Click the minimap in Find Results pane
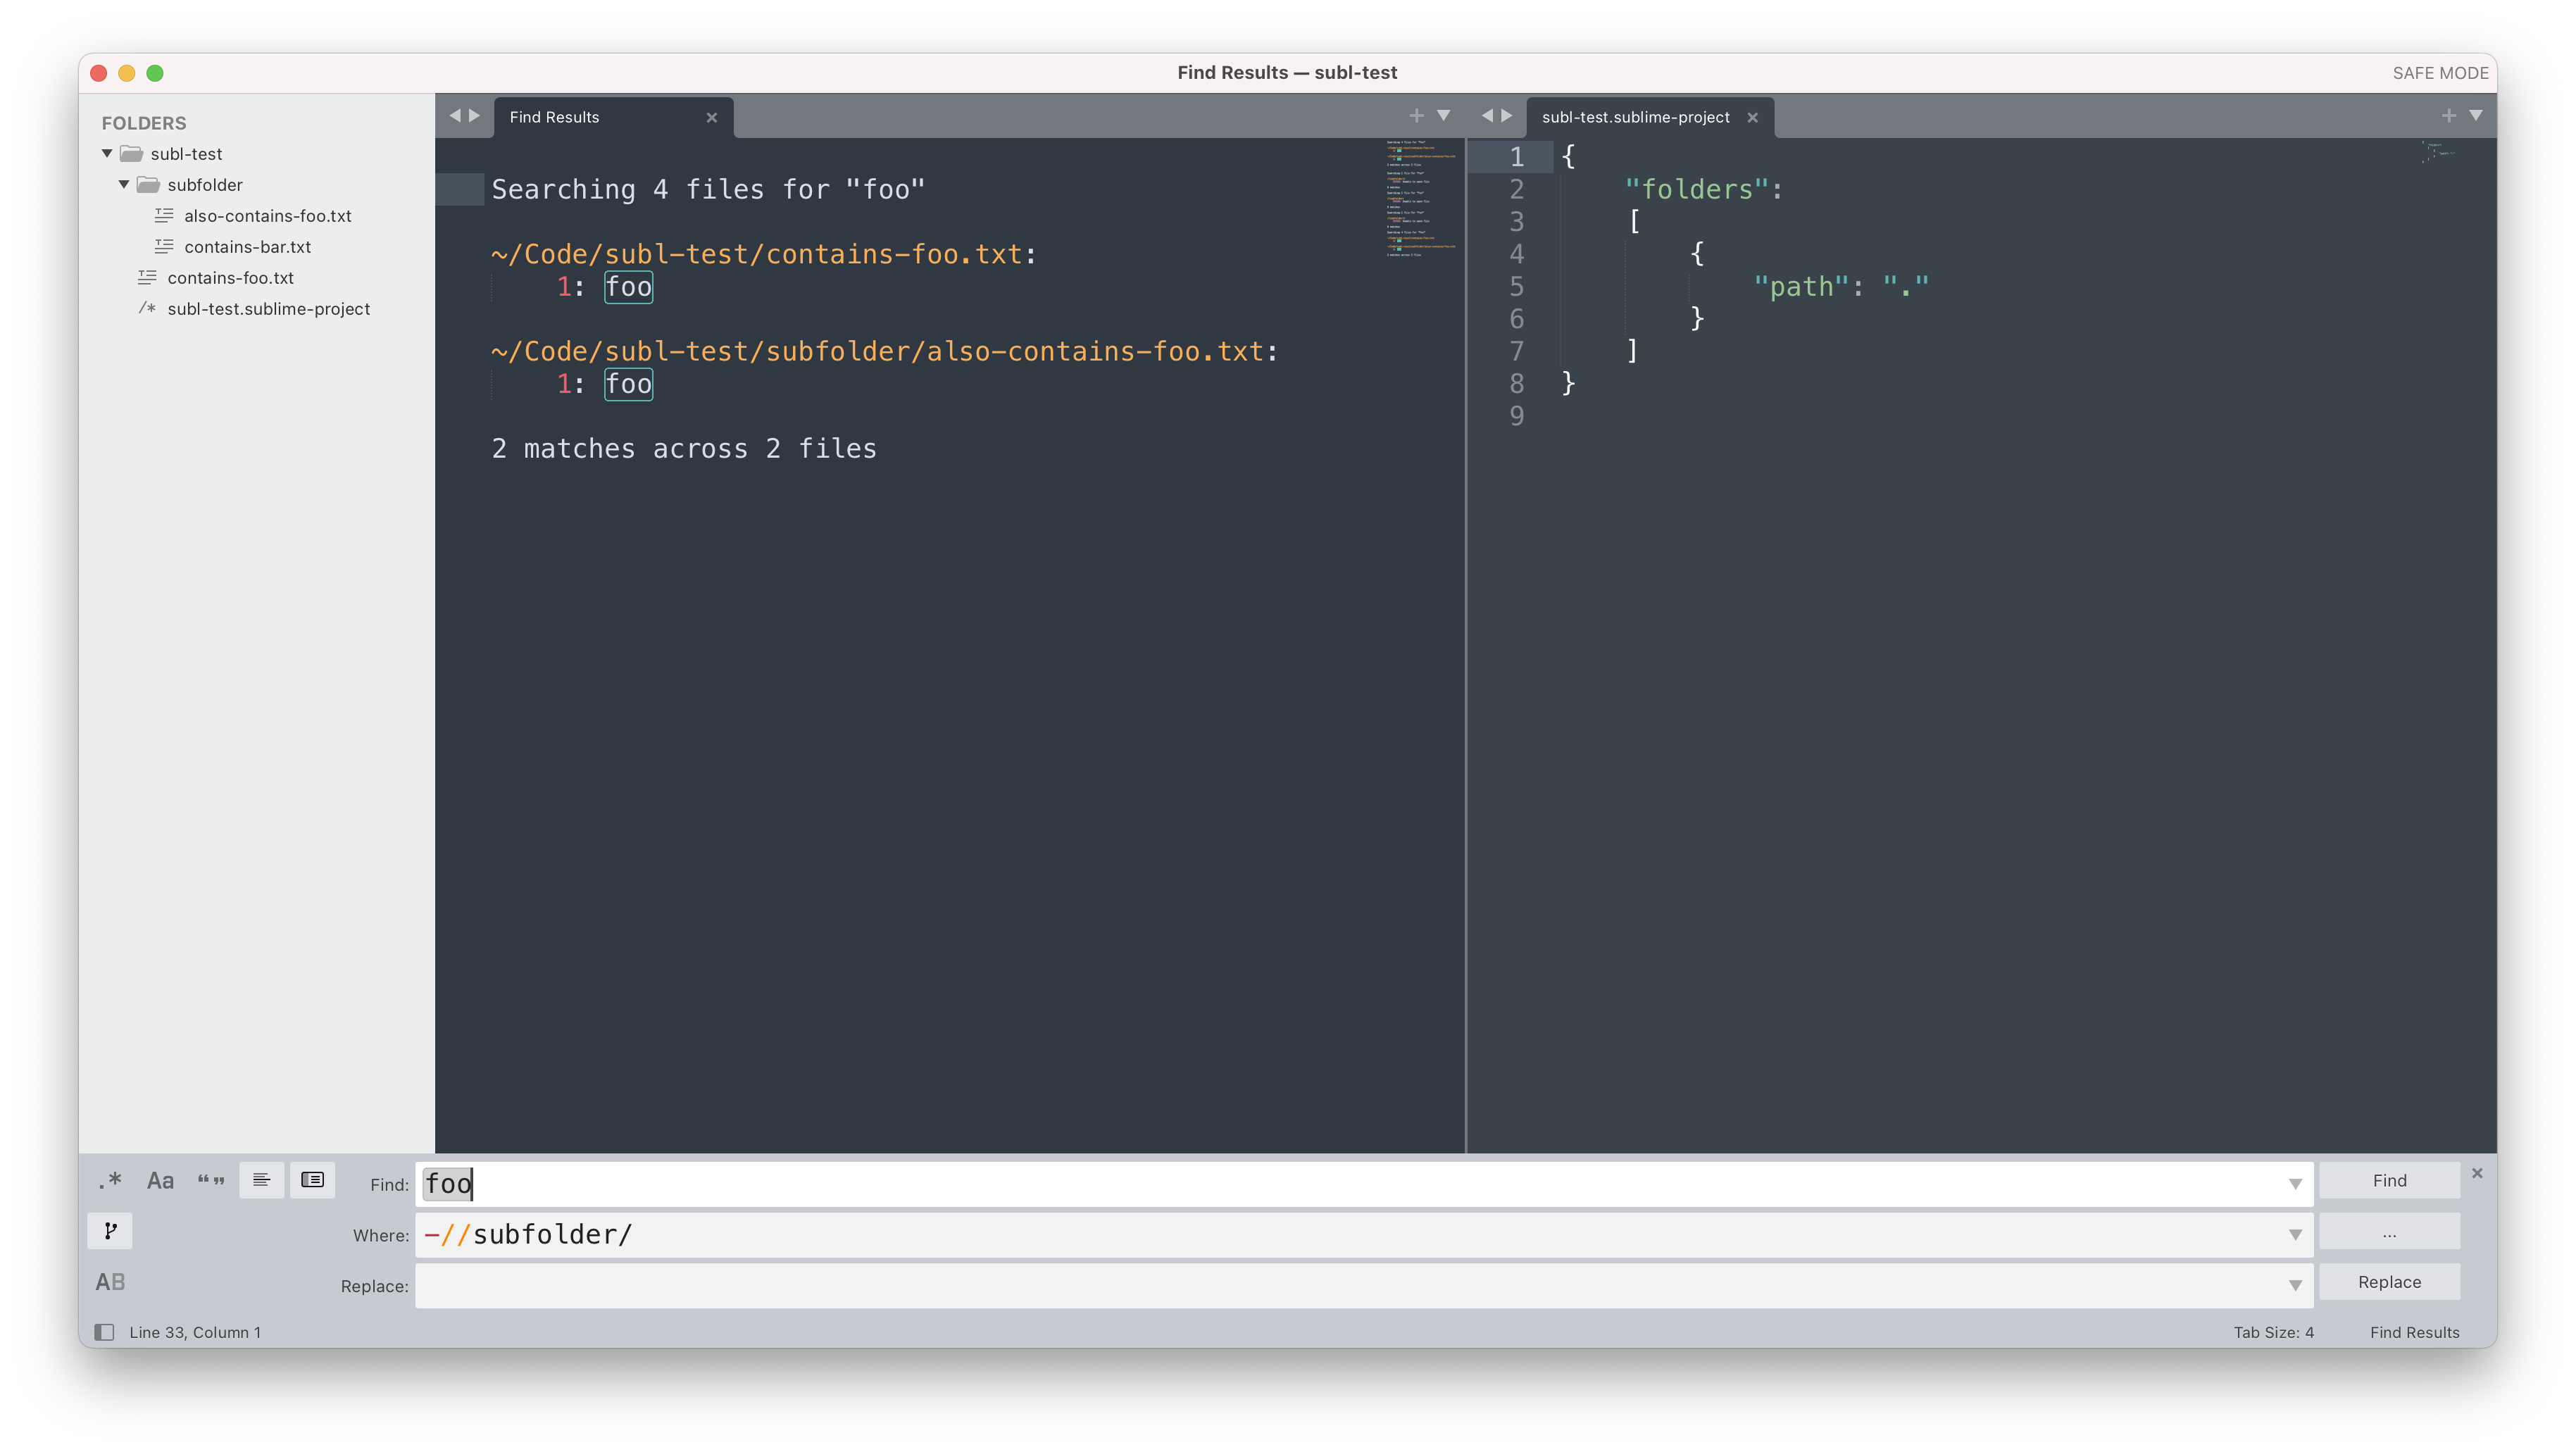The height and width of the screenshot is (1452, 2576). [1421, 200]
